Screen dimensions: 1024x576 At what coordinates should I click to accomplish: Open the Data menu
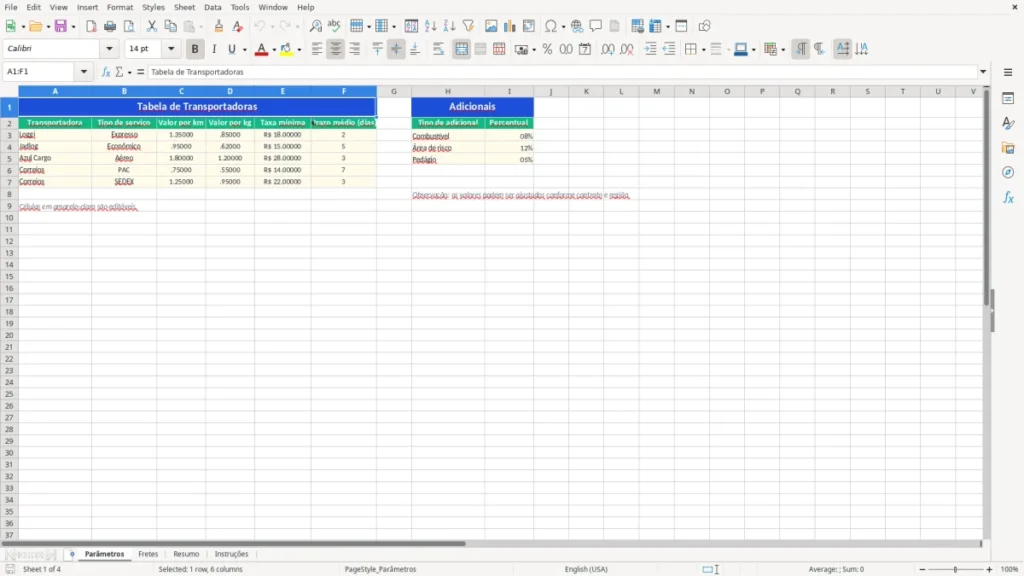213,7
